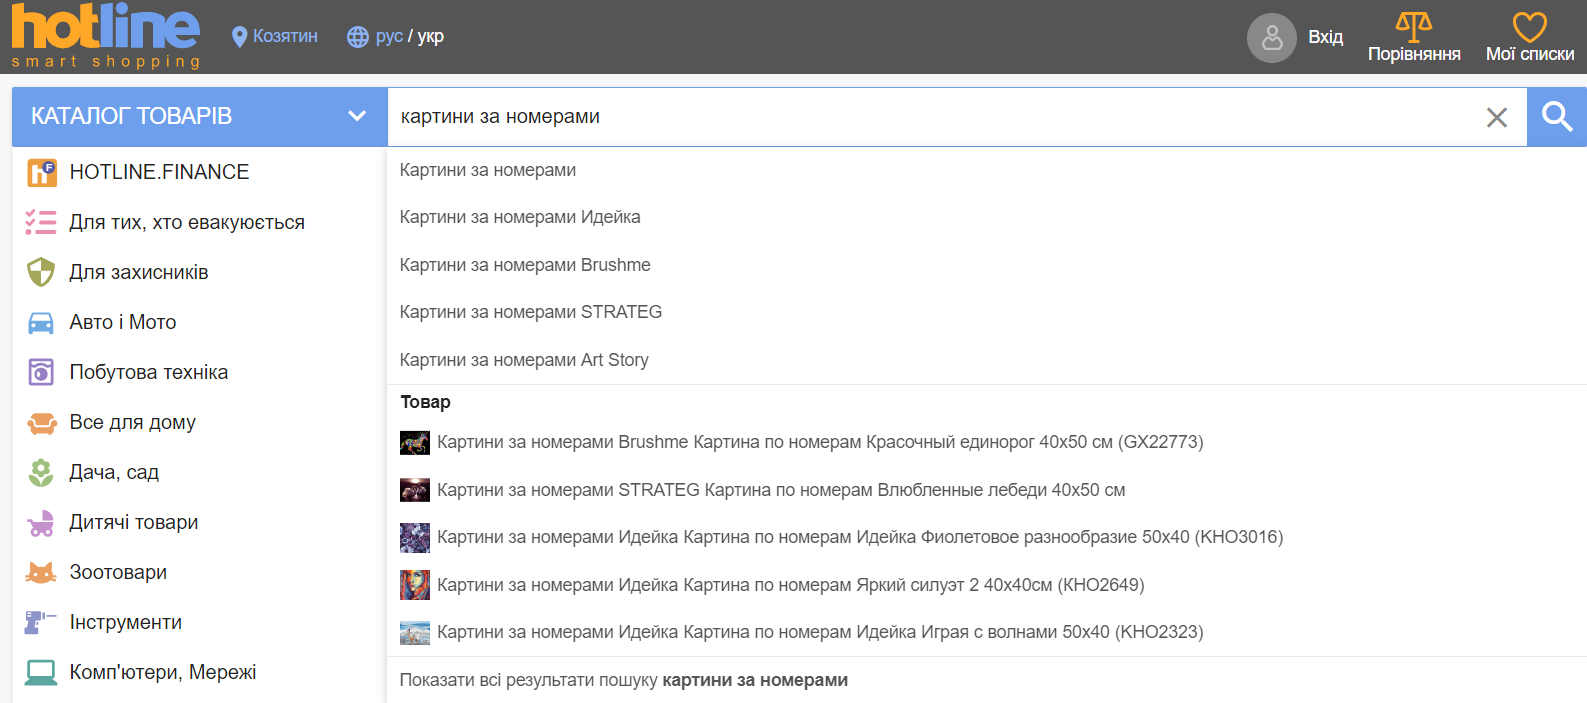The image size is (1587, 703).
Task: Click inside the search input field
Action: pyautogui.click(x=930, y=117)
